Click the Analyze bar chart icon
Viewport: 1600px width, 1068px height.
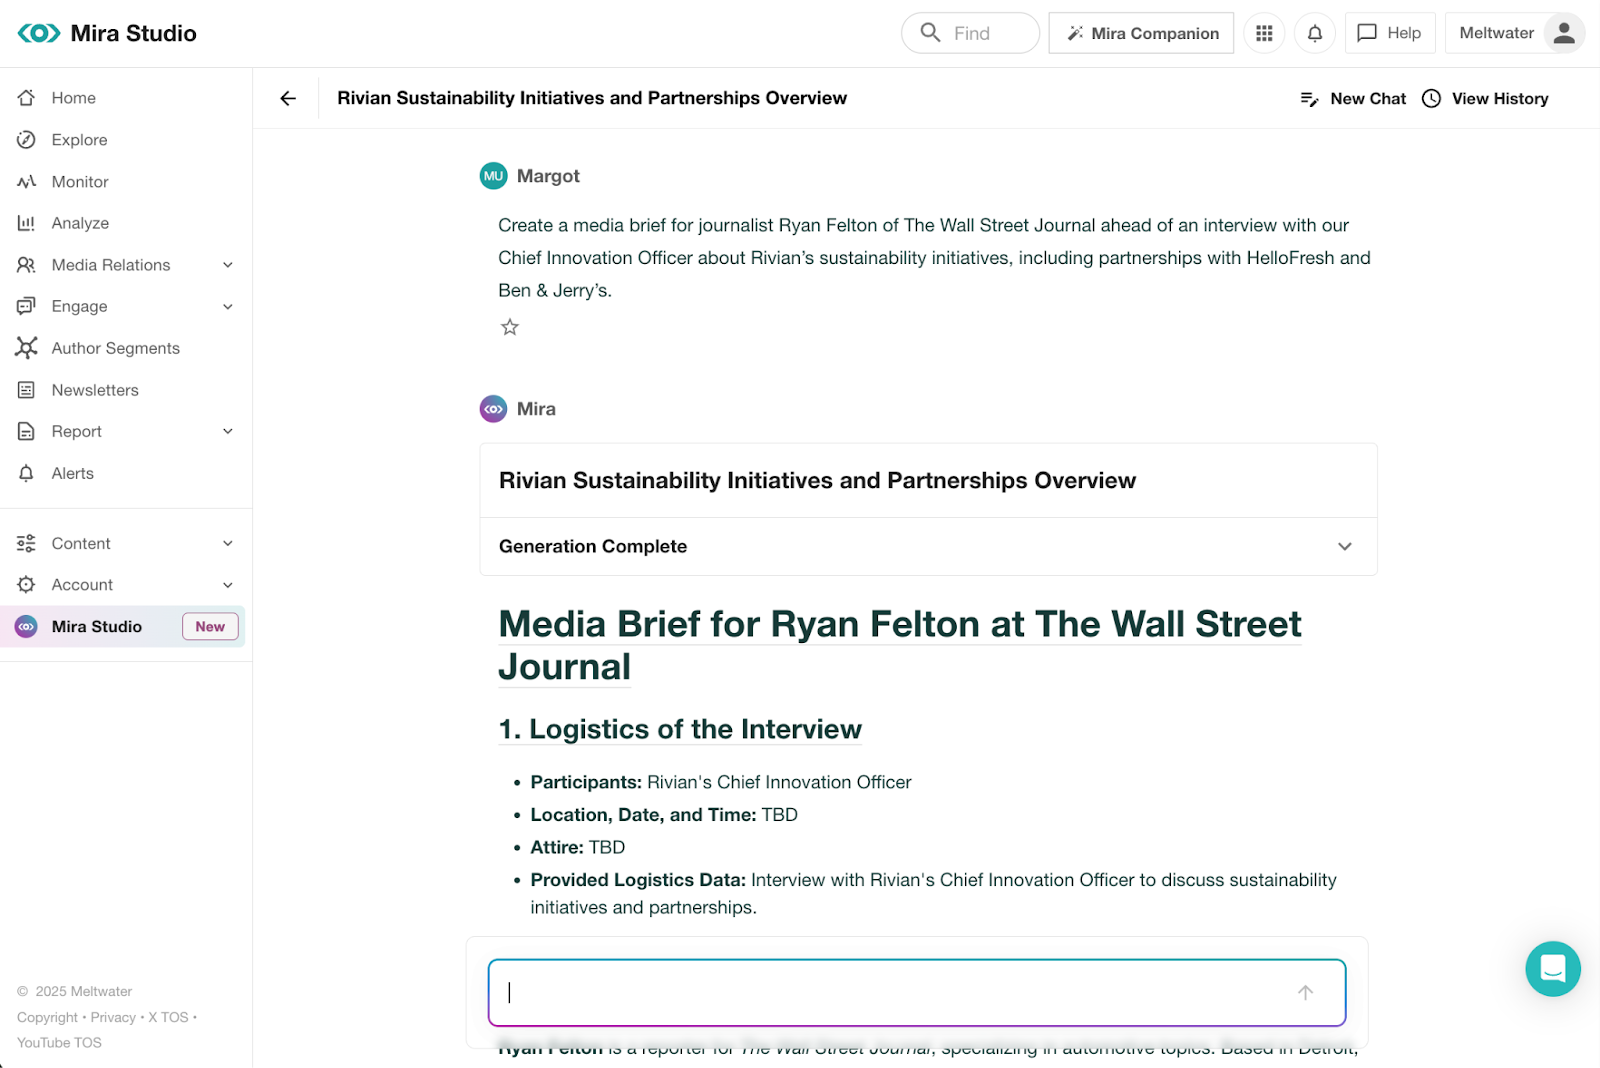pos(27,223)
